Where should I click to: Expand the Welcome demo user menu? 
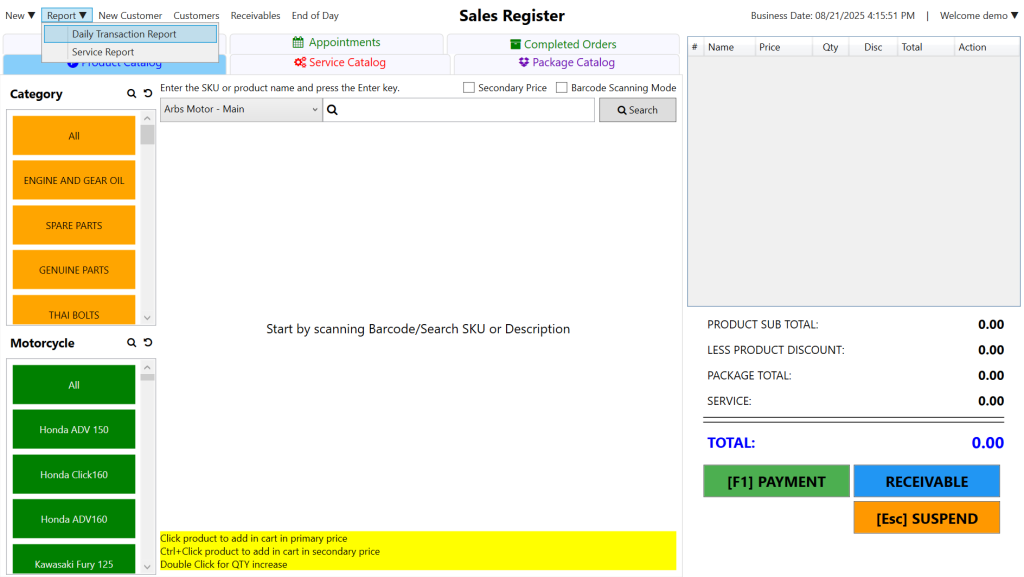pyautogui.click(x=979, y=16)
